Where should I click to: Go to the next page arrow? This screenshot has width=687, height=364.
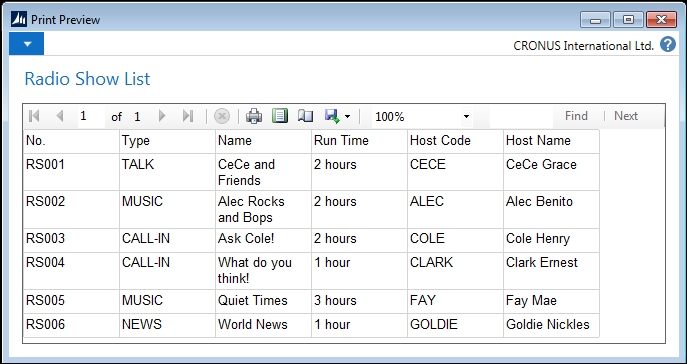pos(162,116)
